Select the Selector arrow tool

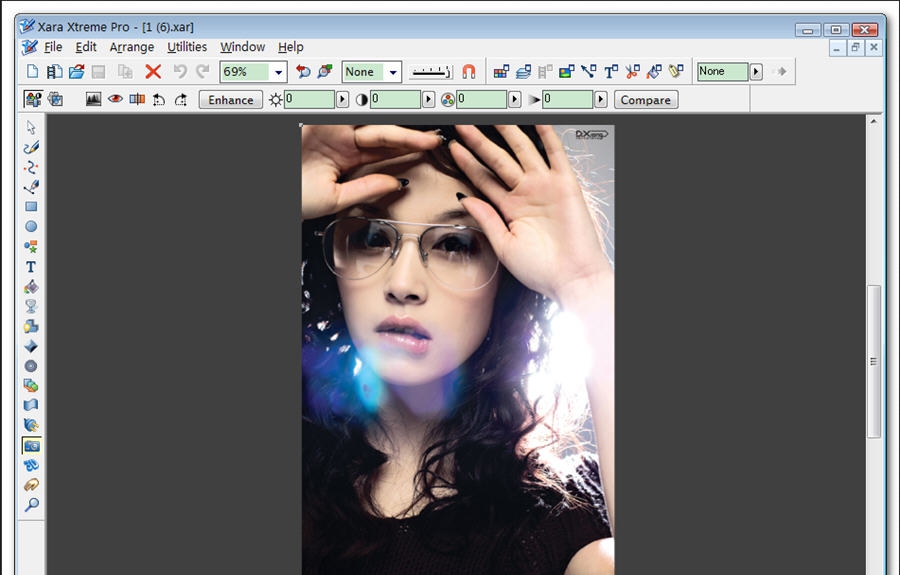point(31,127)
